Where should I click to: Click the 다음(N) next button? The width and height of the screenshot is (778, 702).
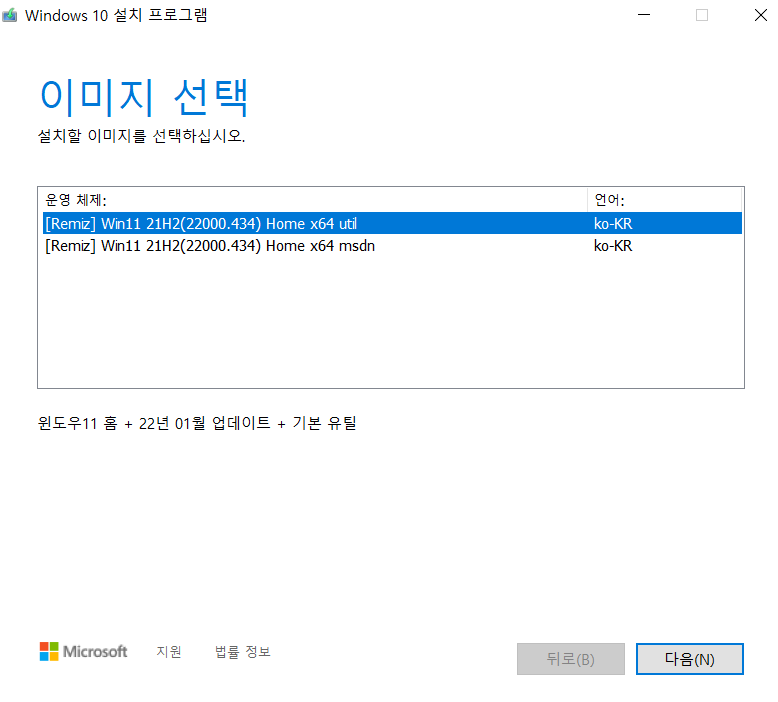[x=690, y=659]
